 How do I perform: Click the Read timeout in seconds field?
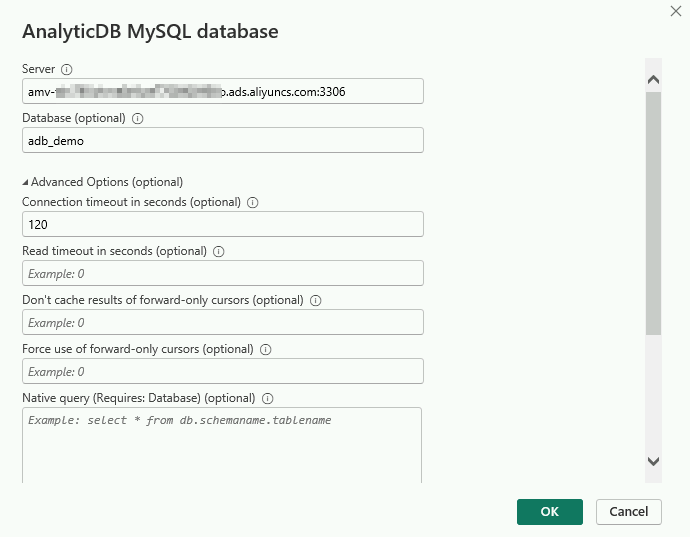[223, 273]
